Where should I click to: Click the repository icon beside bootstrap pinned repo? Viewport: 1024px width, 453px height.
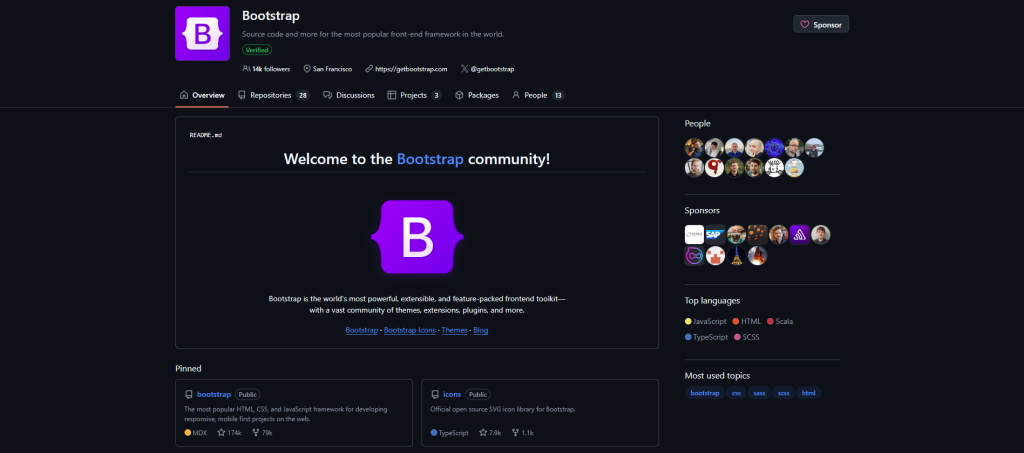(x=189, y=394)
